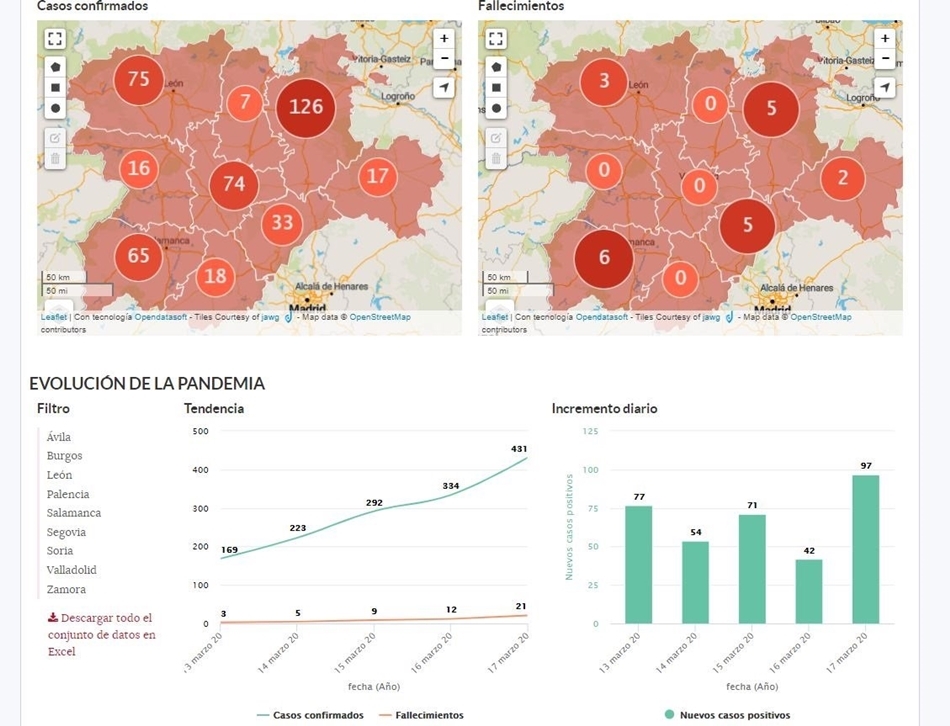Zoom in on the Casos confirmados map

(444, 38)
